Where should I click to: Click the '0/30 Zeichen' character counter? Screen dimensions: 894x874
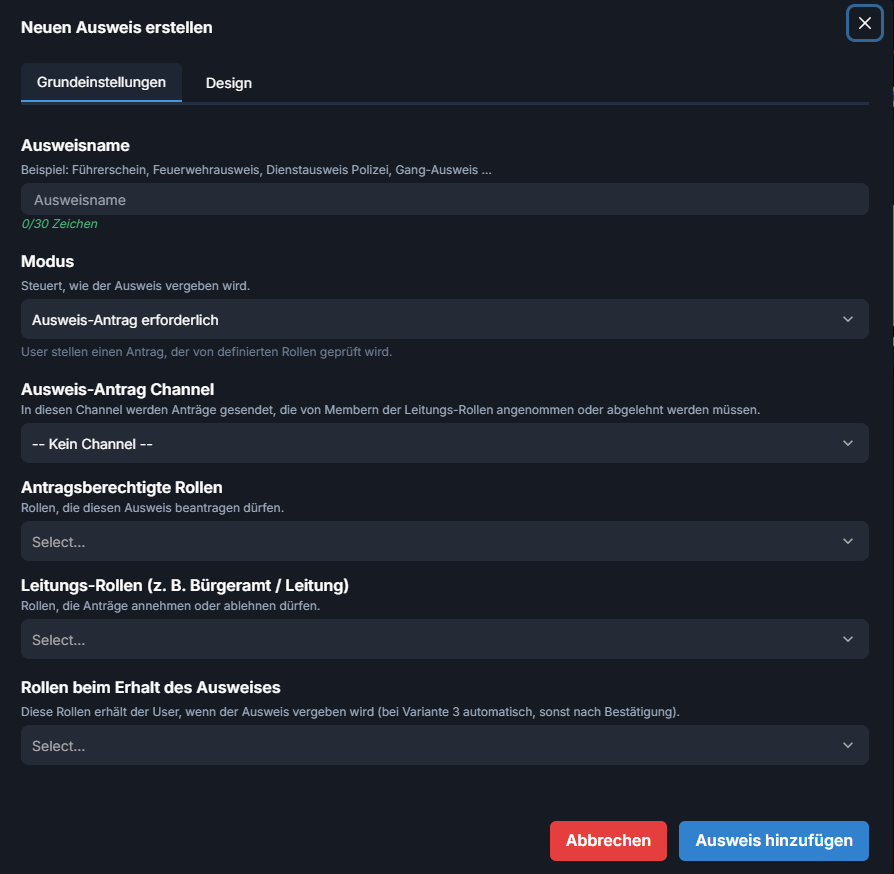point(60,224)
